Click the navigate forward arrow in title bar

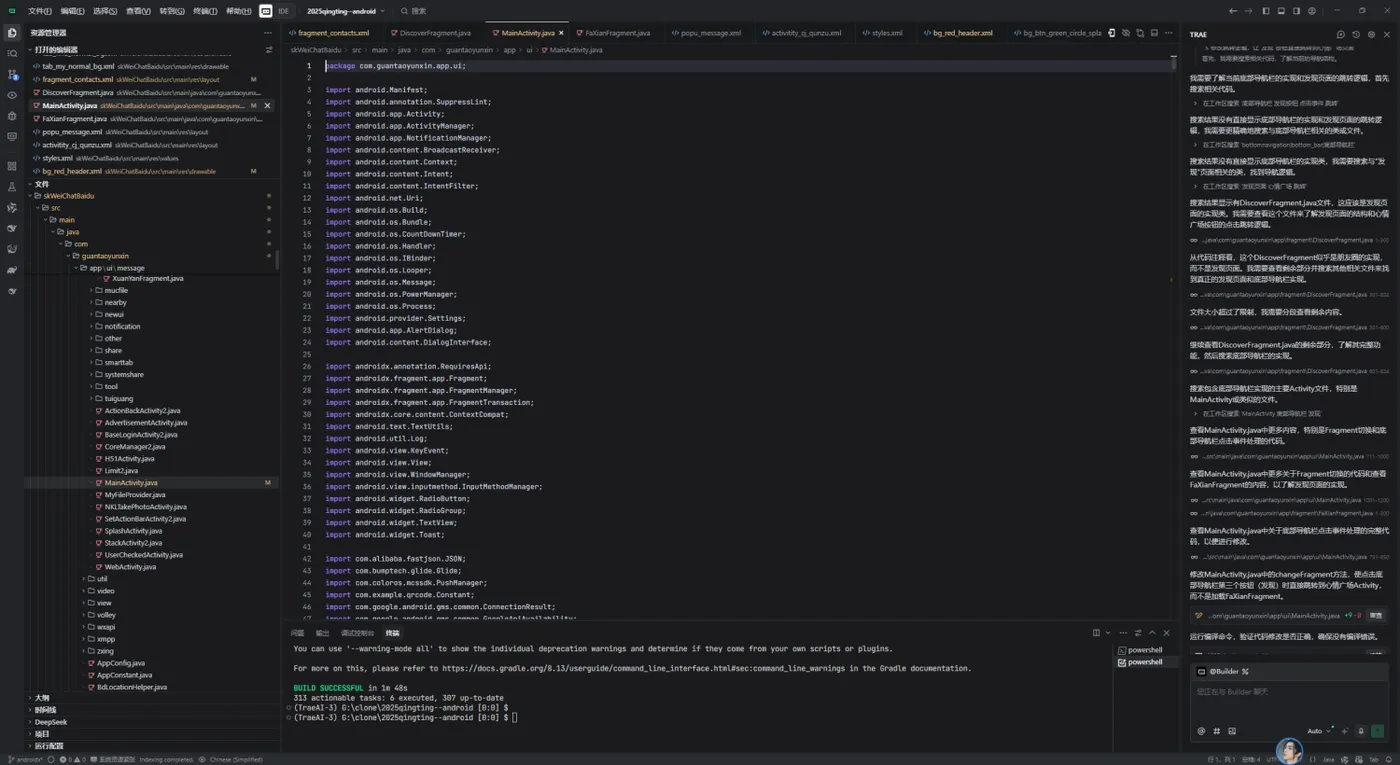(x=1248, y=11)
